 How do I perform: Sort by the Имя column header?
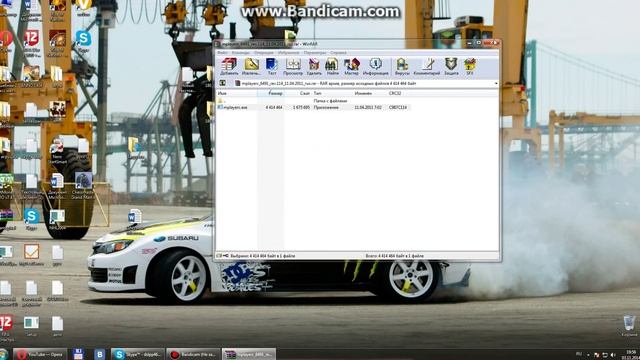(236, 93)
